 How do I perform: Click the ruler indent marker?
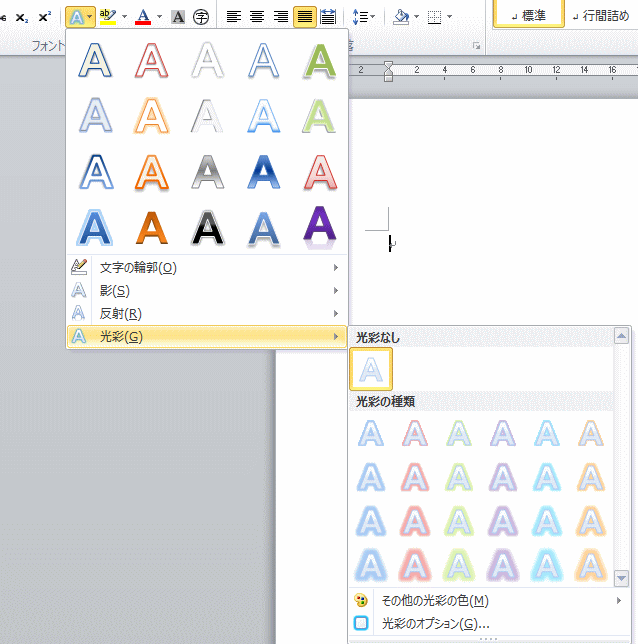click(388, 71)
